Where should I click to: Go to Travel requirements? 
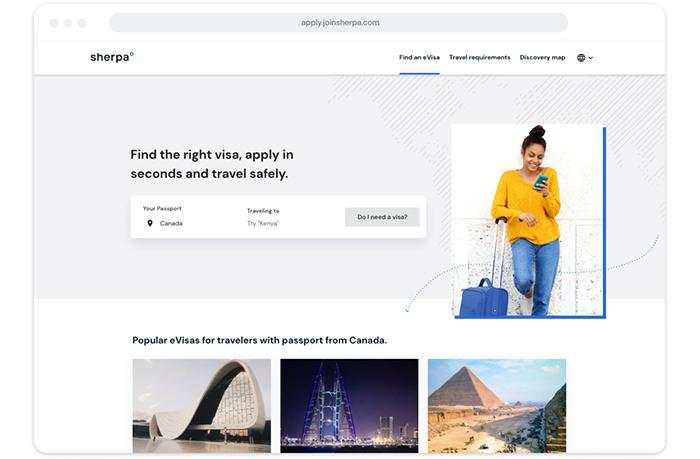pyautogui.click(x=479, y=57)
